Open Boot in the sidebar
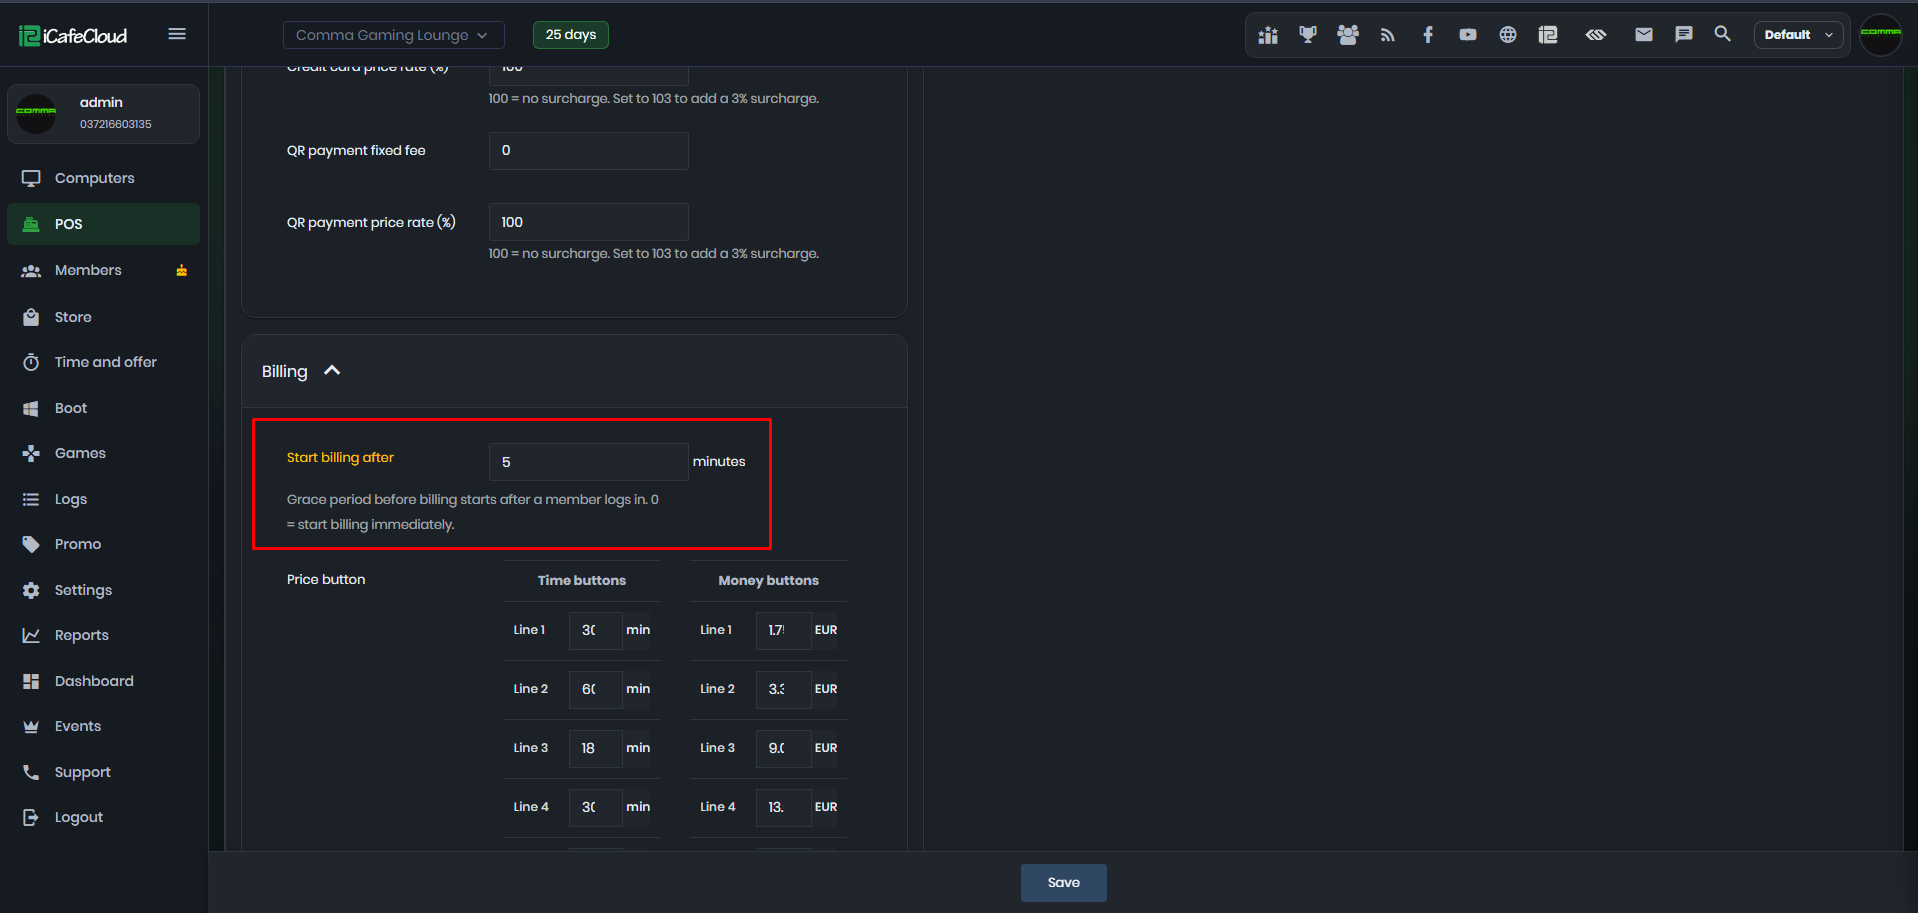Screen dimensions: 1918x913 (x=104, y=408)
